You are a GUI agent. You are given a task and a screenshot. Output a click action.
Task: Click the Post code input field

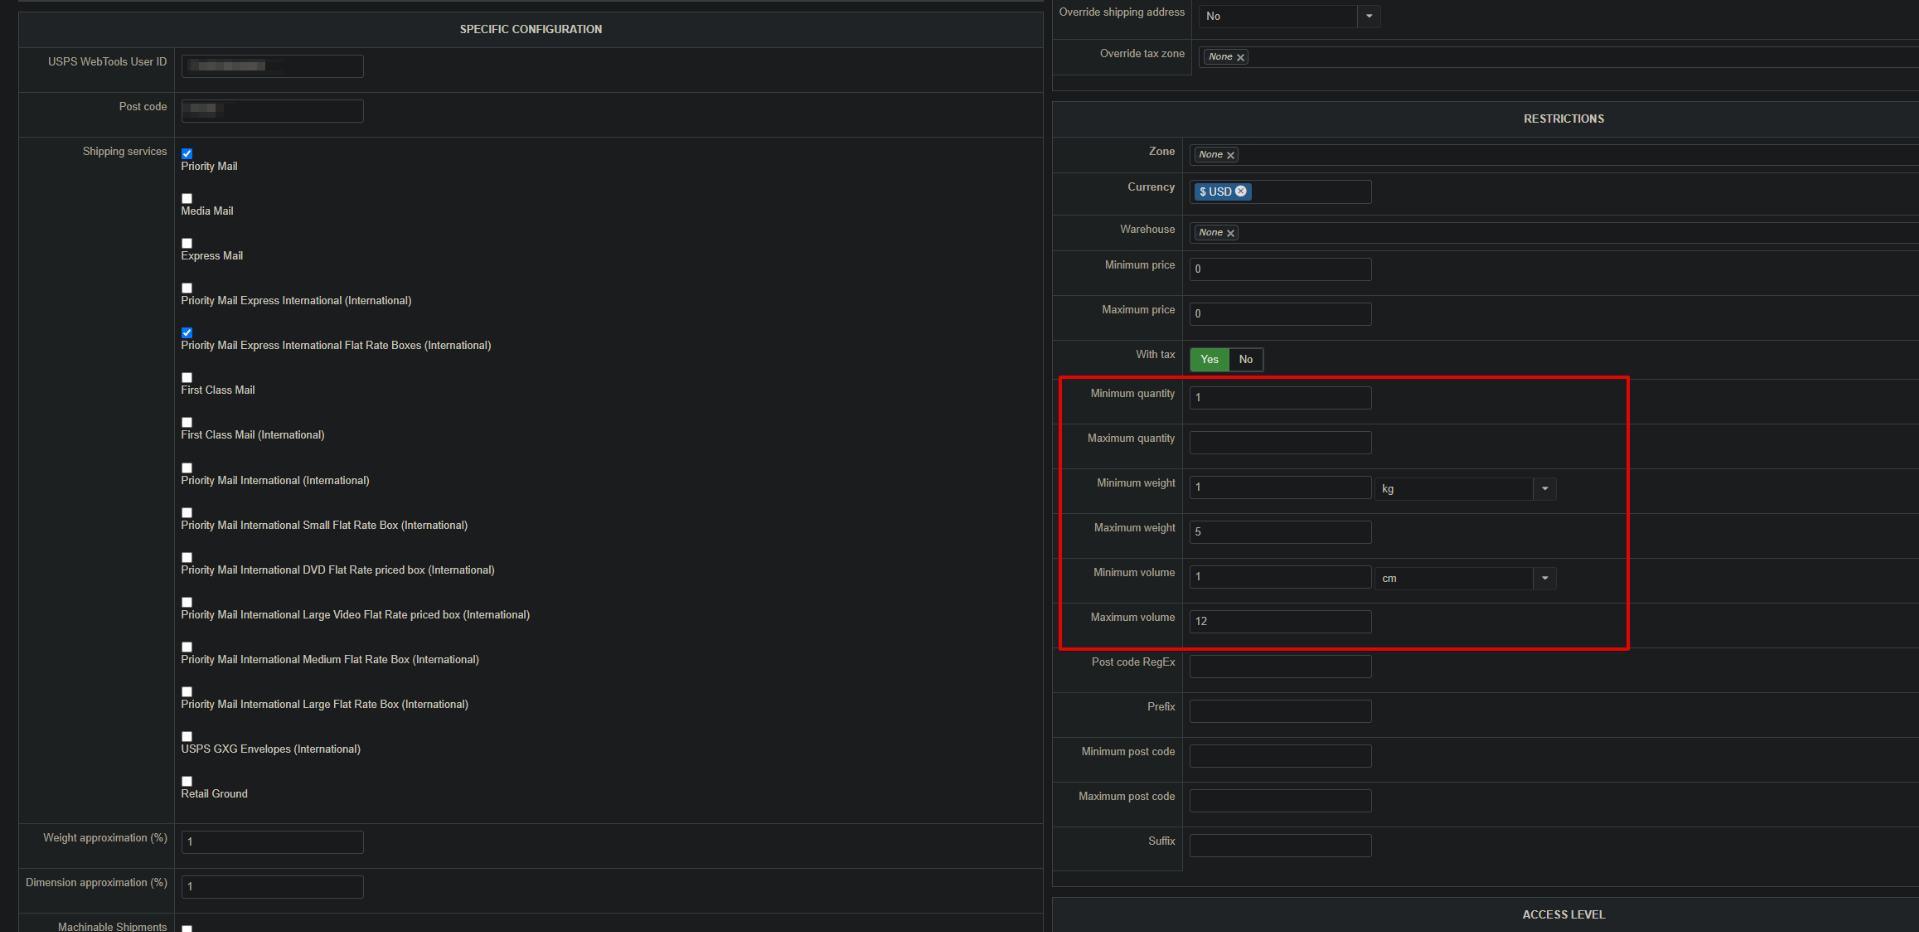(x=272, y=110)
